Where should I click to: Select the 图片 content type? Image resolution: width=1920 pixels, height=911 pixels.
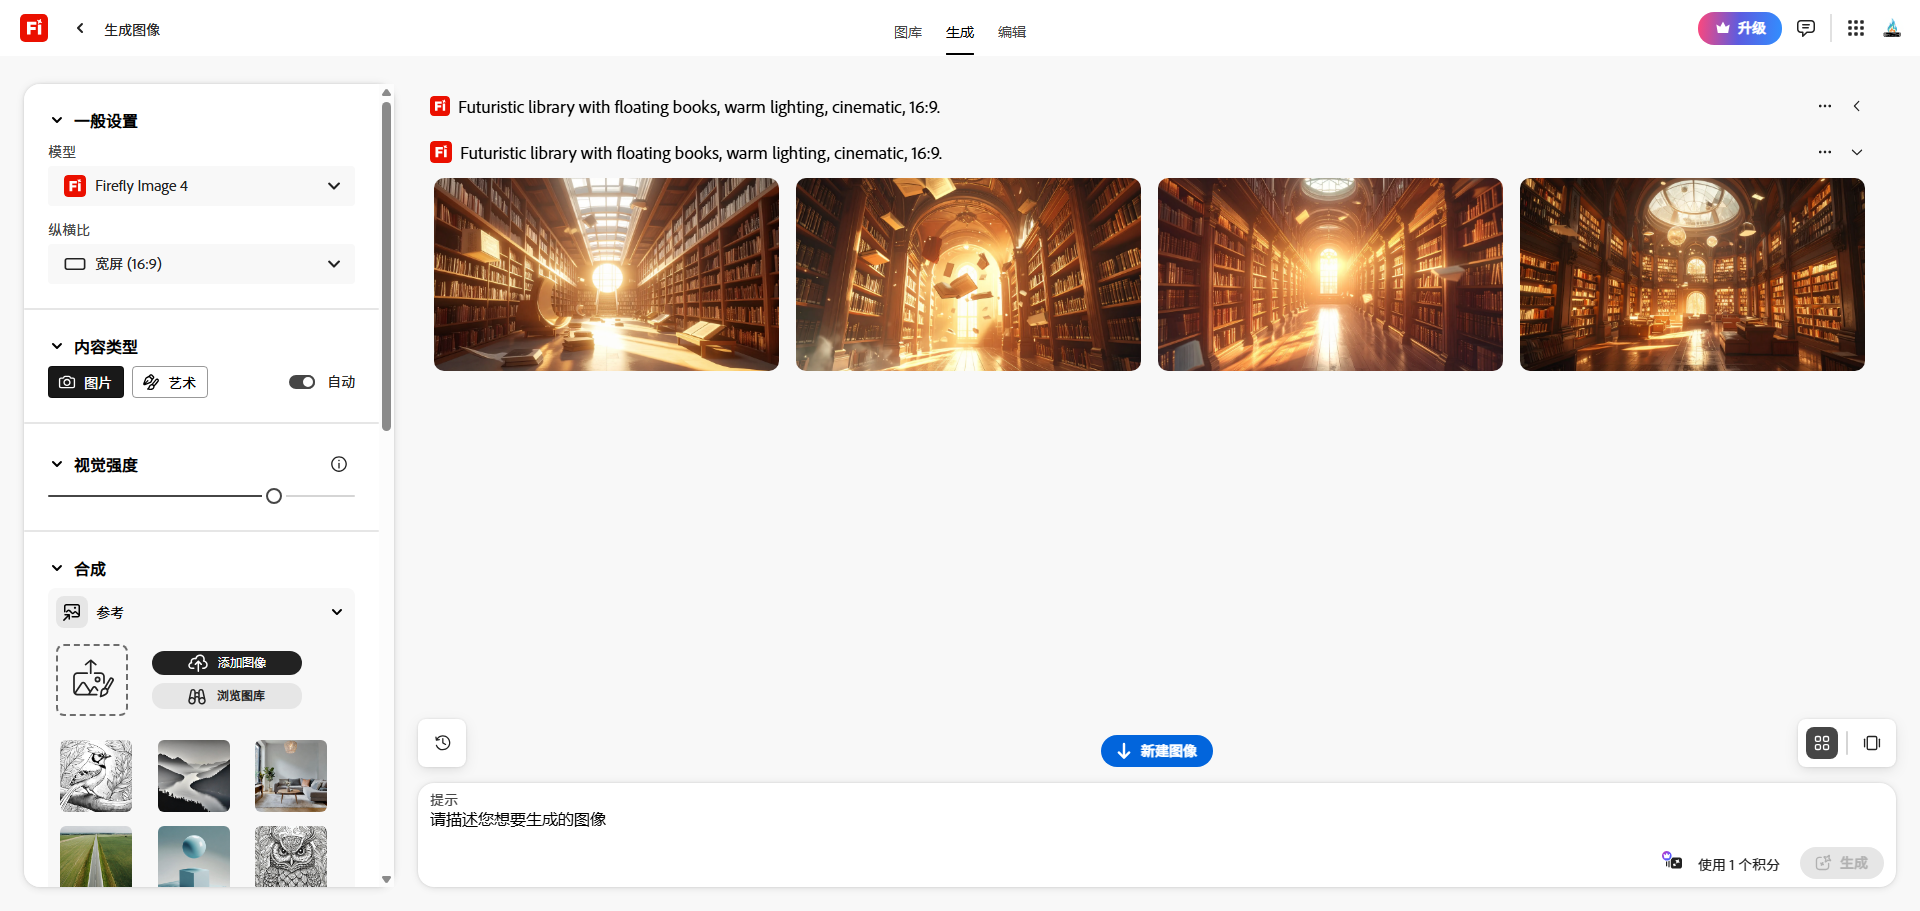click(x=86, y=382)
